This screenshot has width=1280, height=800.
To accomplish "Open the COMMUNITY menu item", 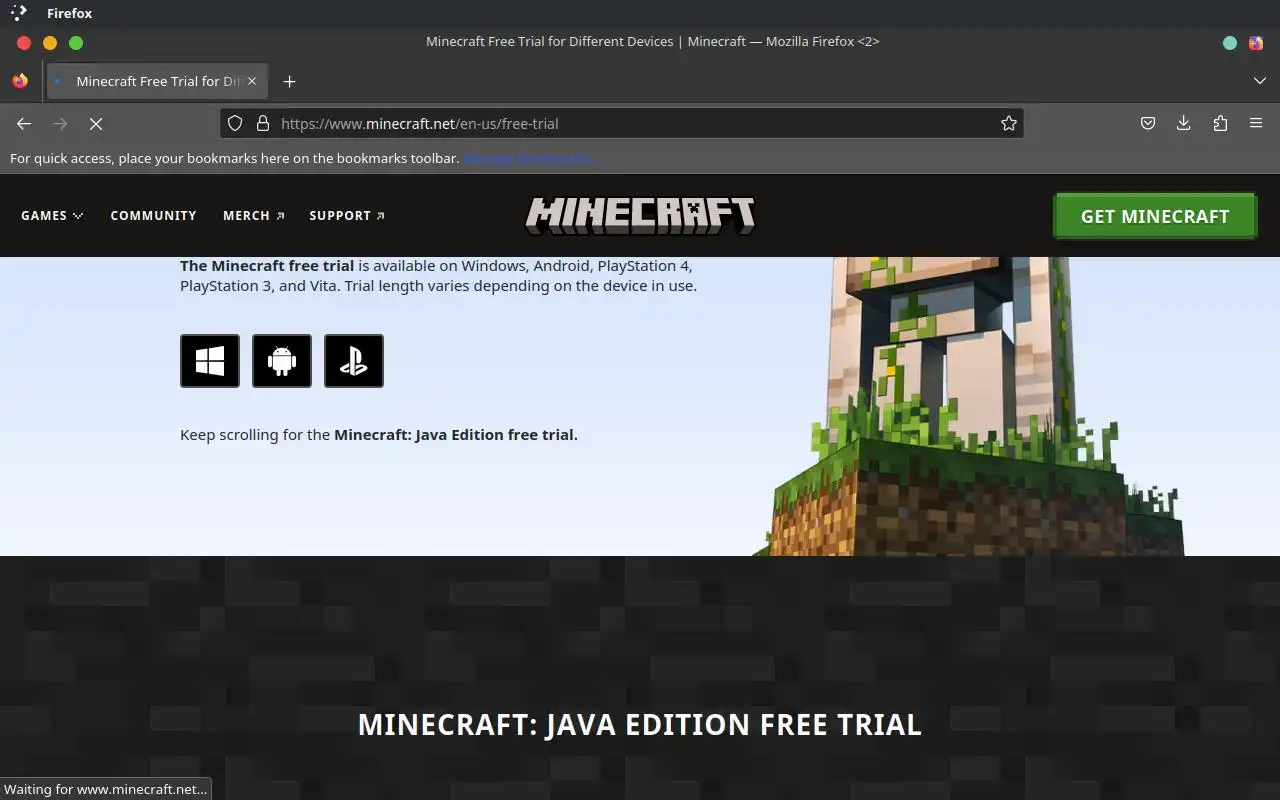I will [153, 215].
